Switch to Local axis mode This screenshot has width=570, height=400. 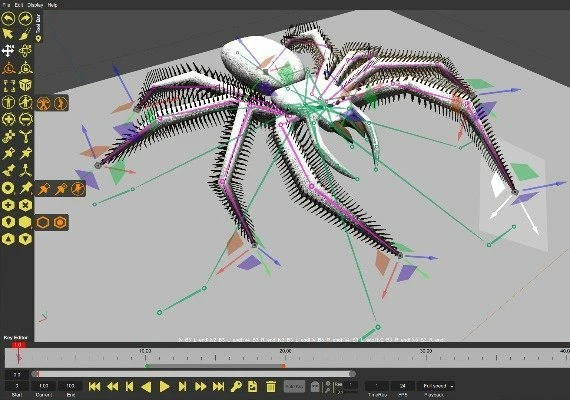pyautogui.click(x=8, y=68)
